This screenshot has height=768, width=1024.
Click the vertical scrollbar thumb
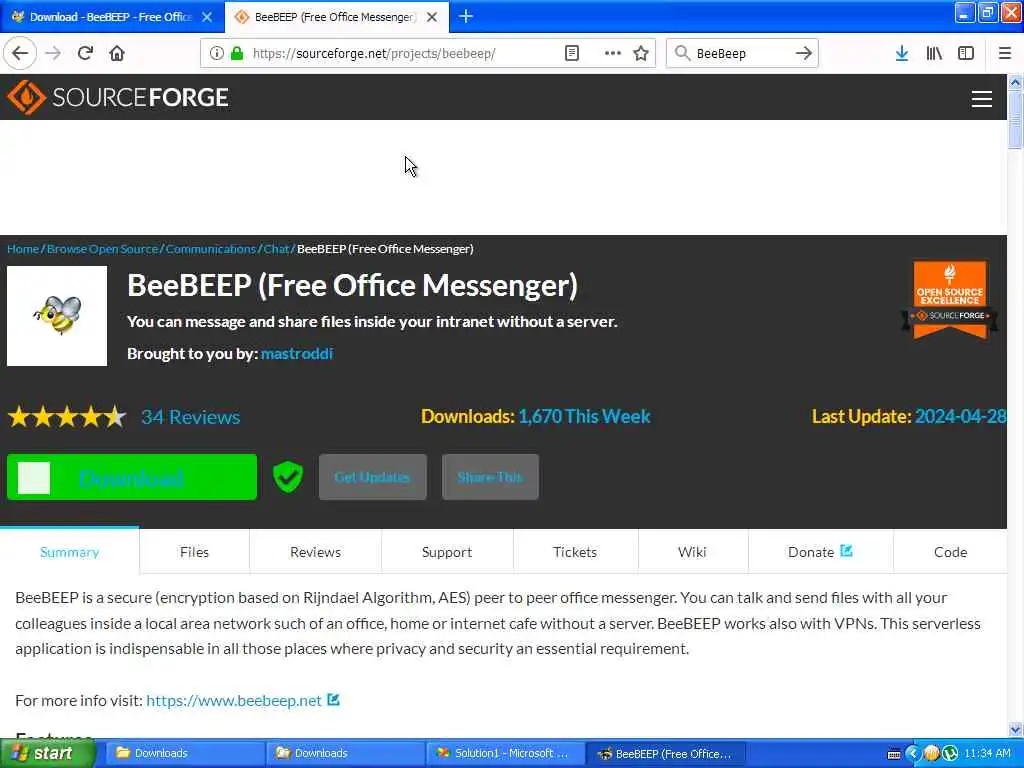pyautogui.click(x=1015, y=120)
